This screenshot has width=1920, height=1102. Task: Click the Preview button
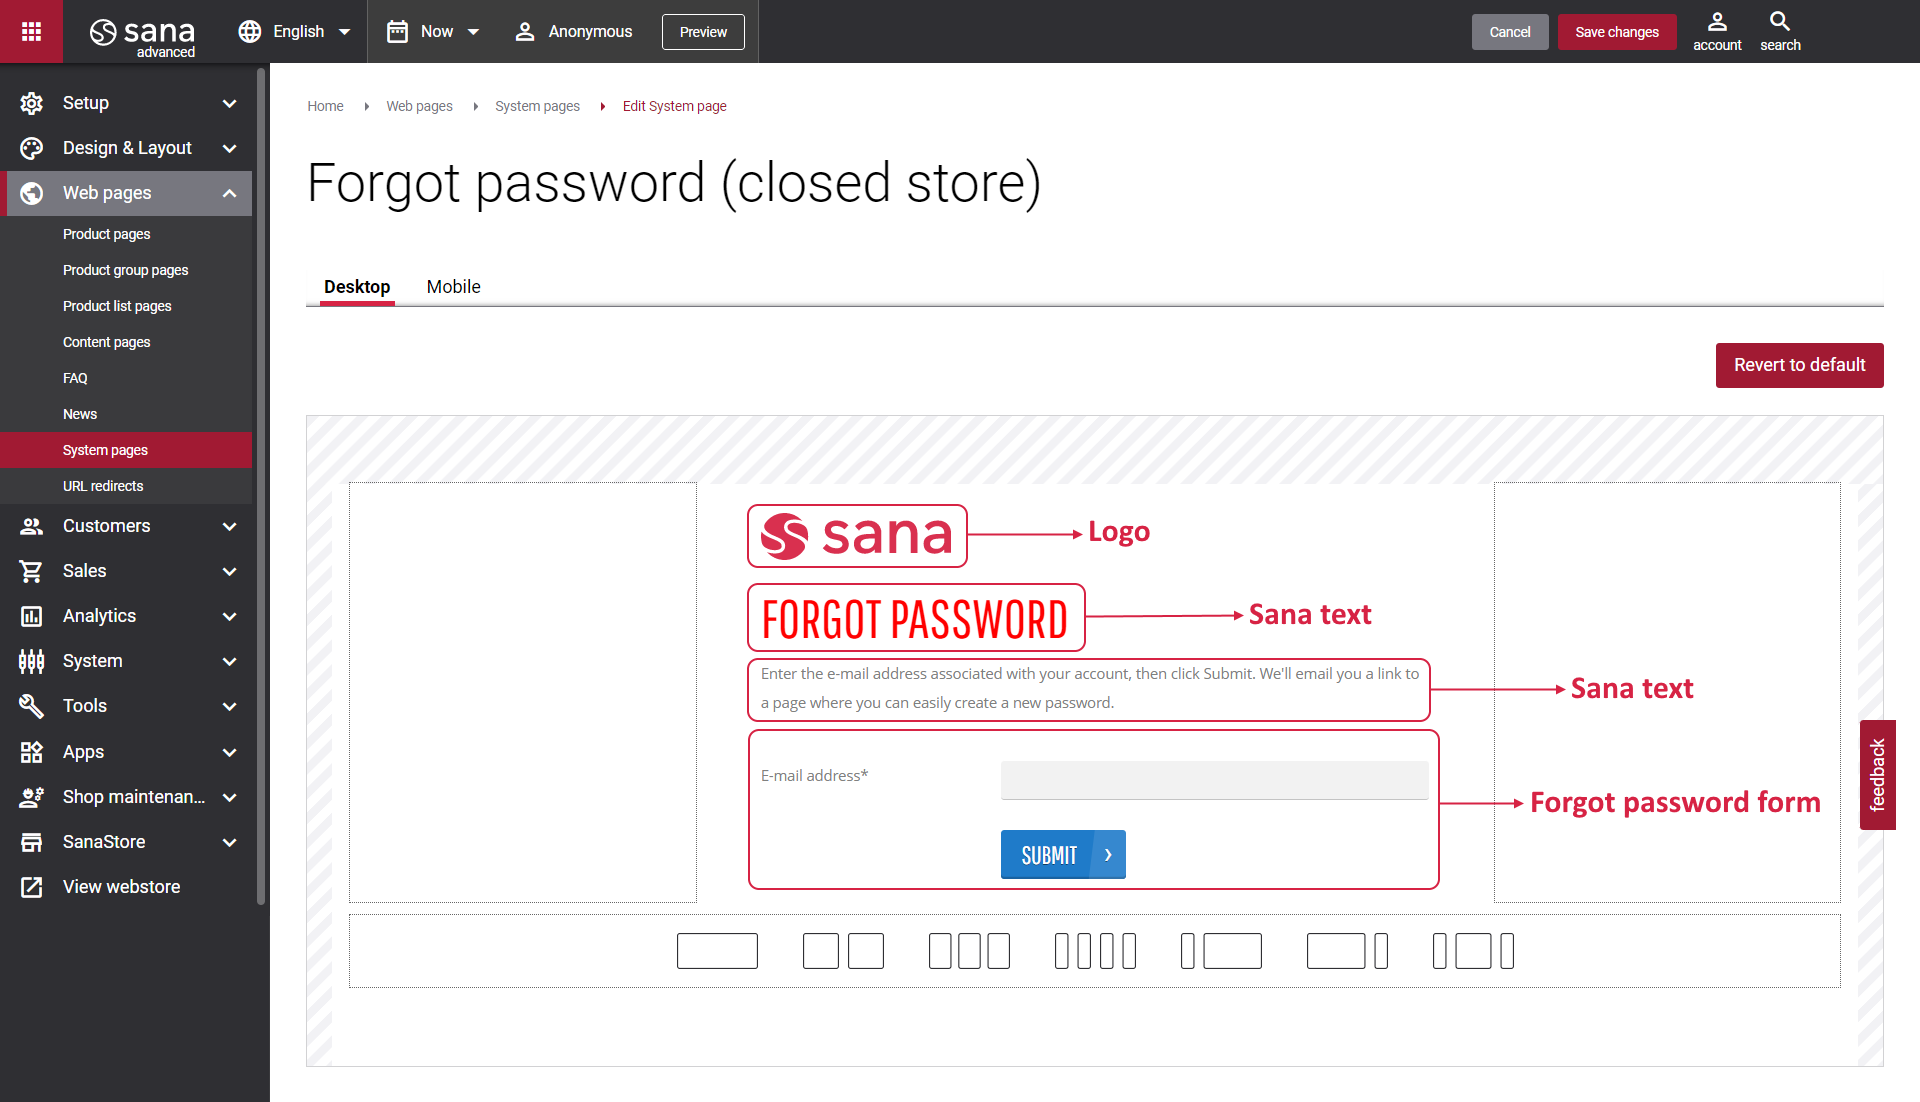point(703,32)
